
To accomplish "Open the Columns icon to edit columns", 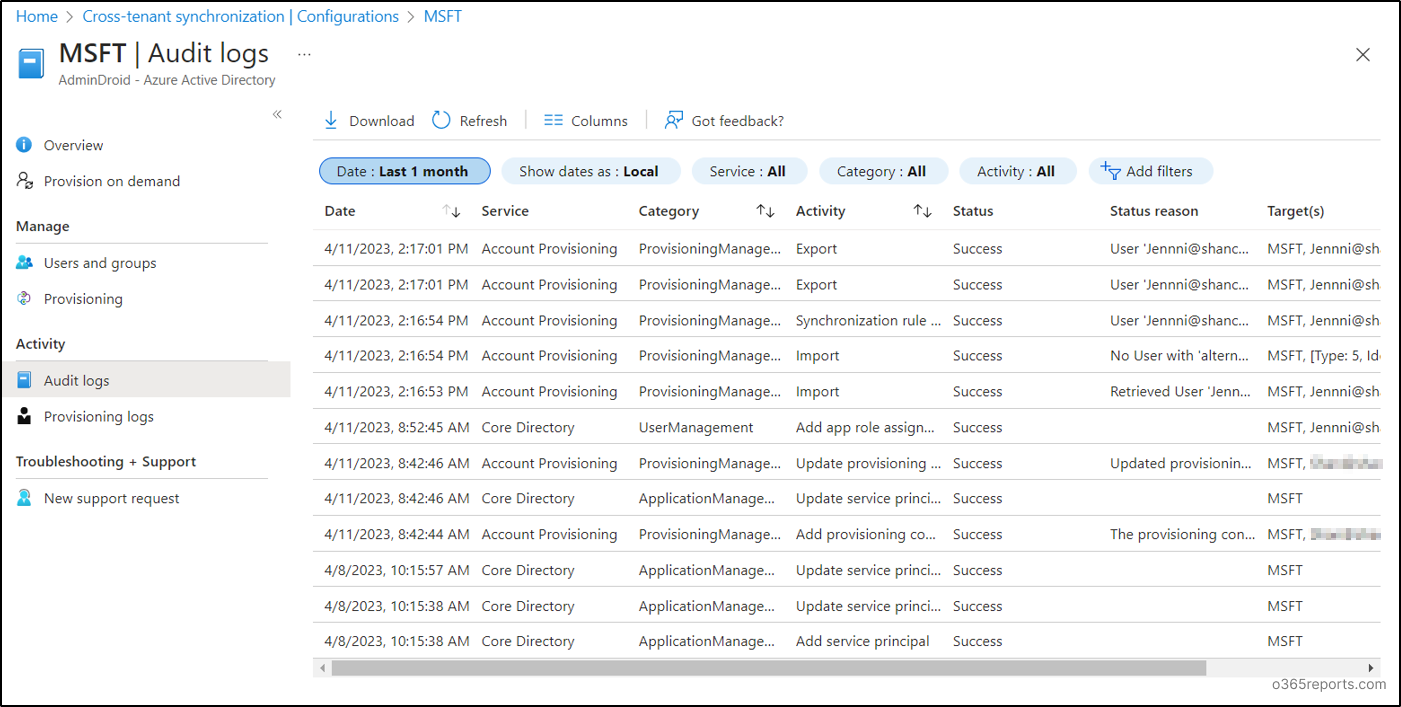I will 554,120.
